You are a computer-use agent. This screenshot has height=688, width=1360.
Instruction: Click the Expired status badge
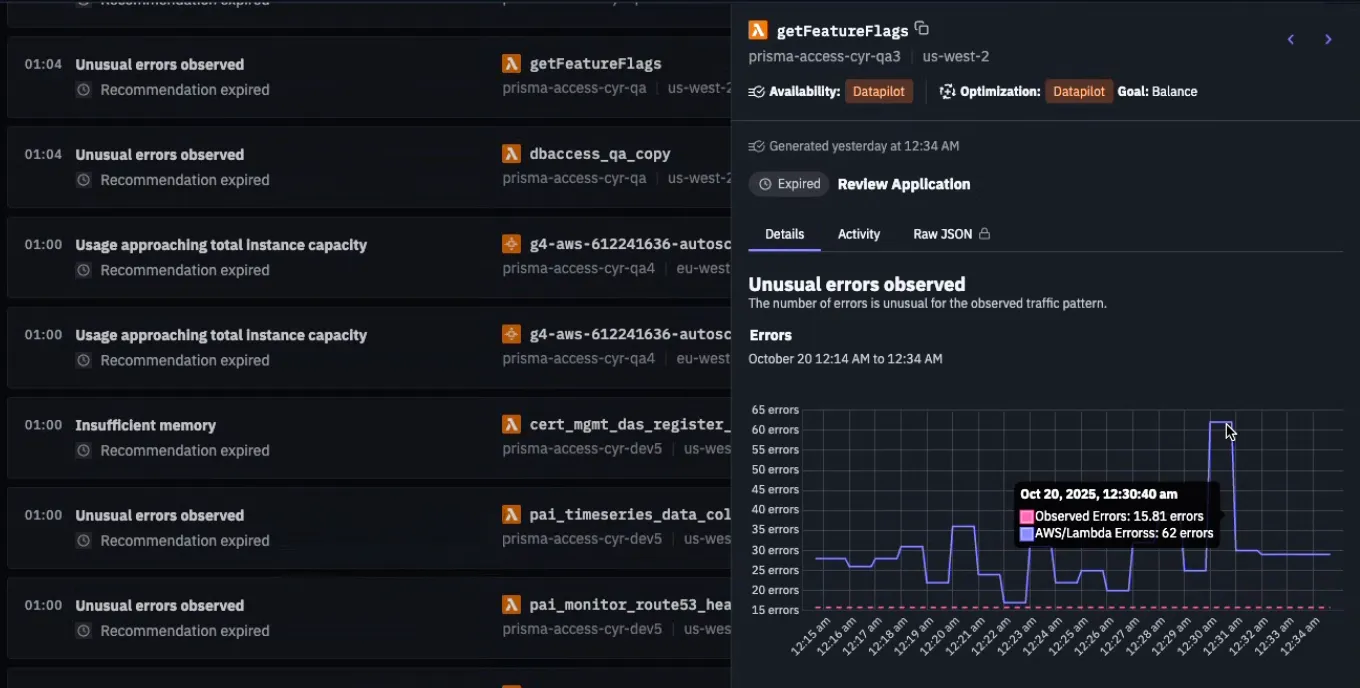coord(789,184)
